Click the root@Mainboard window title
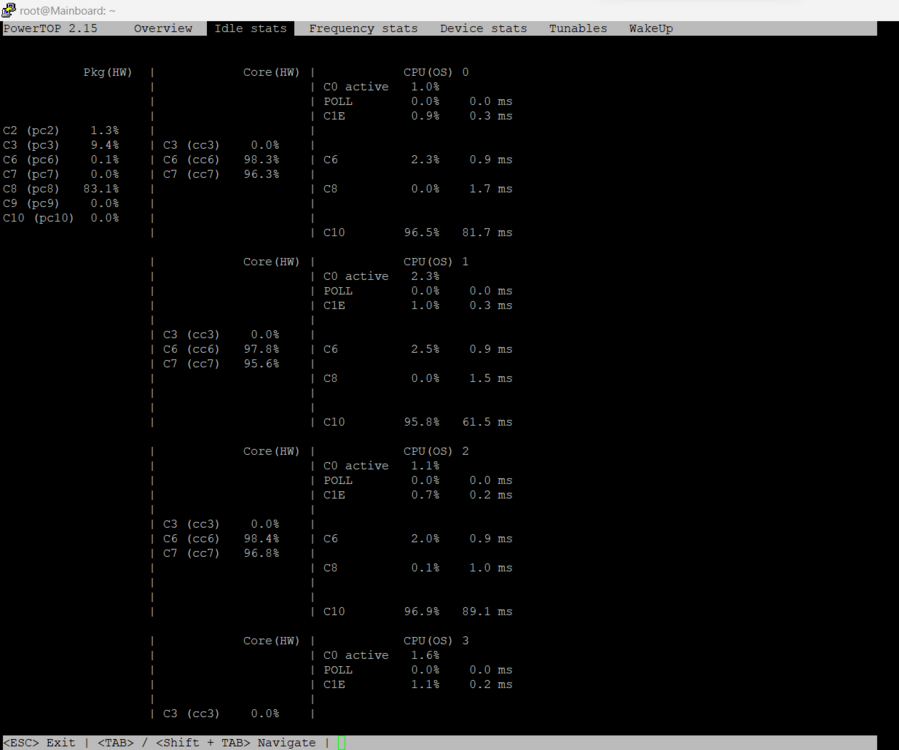Image resolution: width=899 pixels, height=750 pixels. (x=68, y=10)
